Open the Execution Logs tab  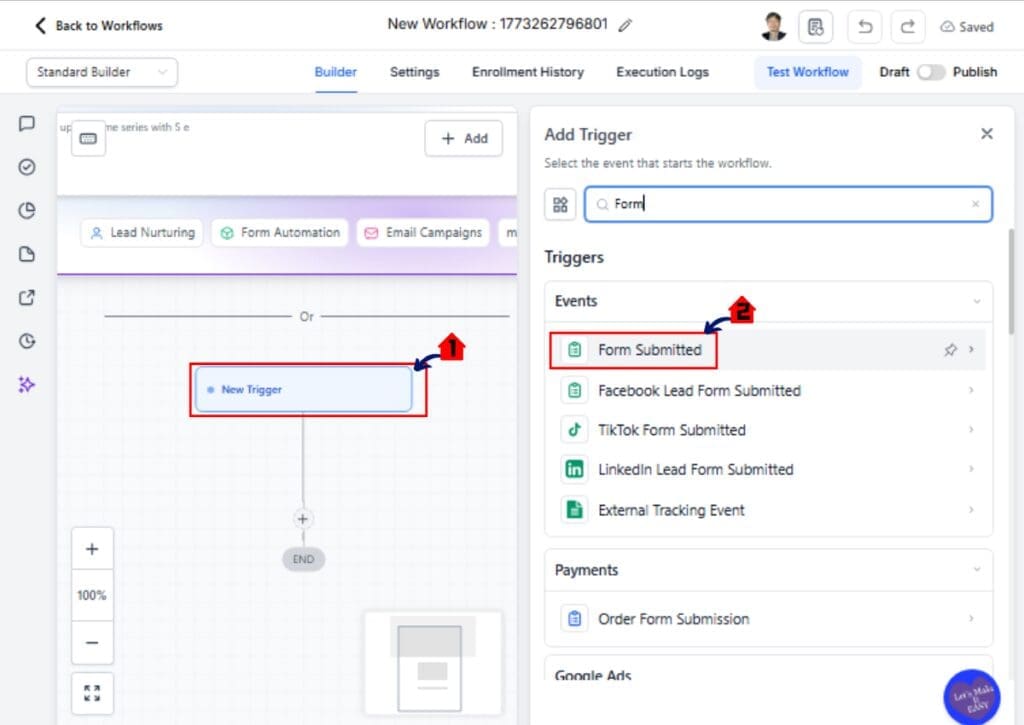point(662,72)
